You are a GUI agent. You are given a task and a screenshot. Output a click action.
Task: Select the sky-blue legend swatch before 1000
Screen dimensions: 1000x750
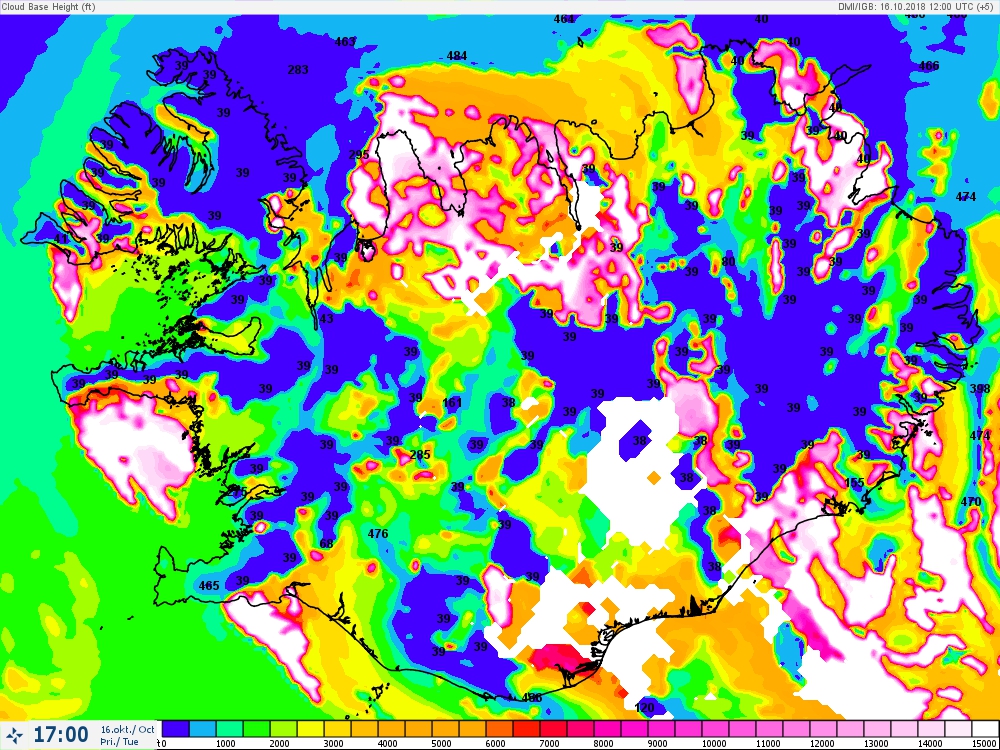tap(203, 728)
